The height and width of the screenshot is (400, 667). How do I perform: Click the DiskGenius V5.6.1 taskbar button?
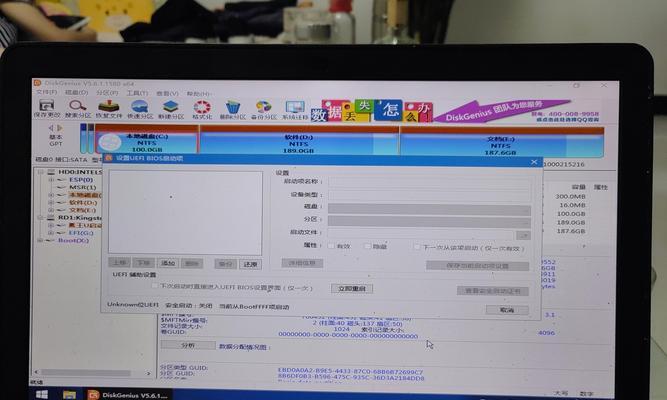pyautogui.click(x=128, y=395)
